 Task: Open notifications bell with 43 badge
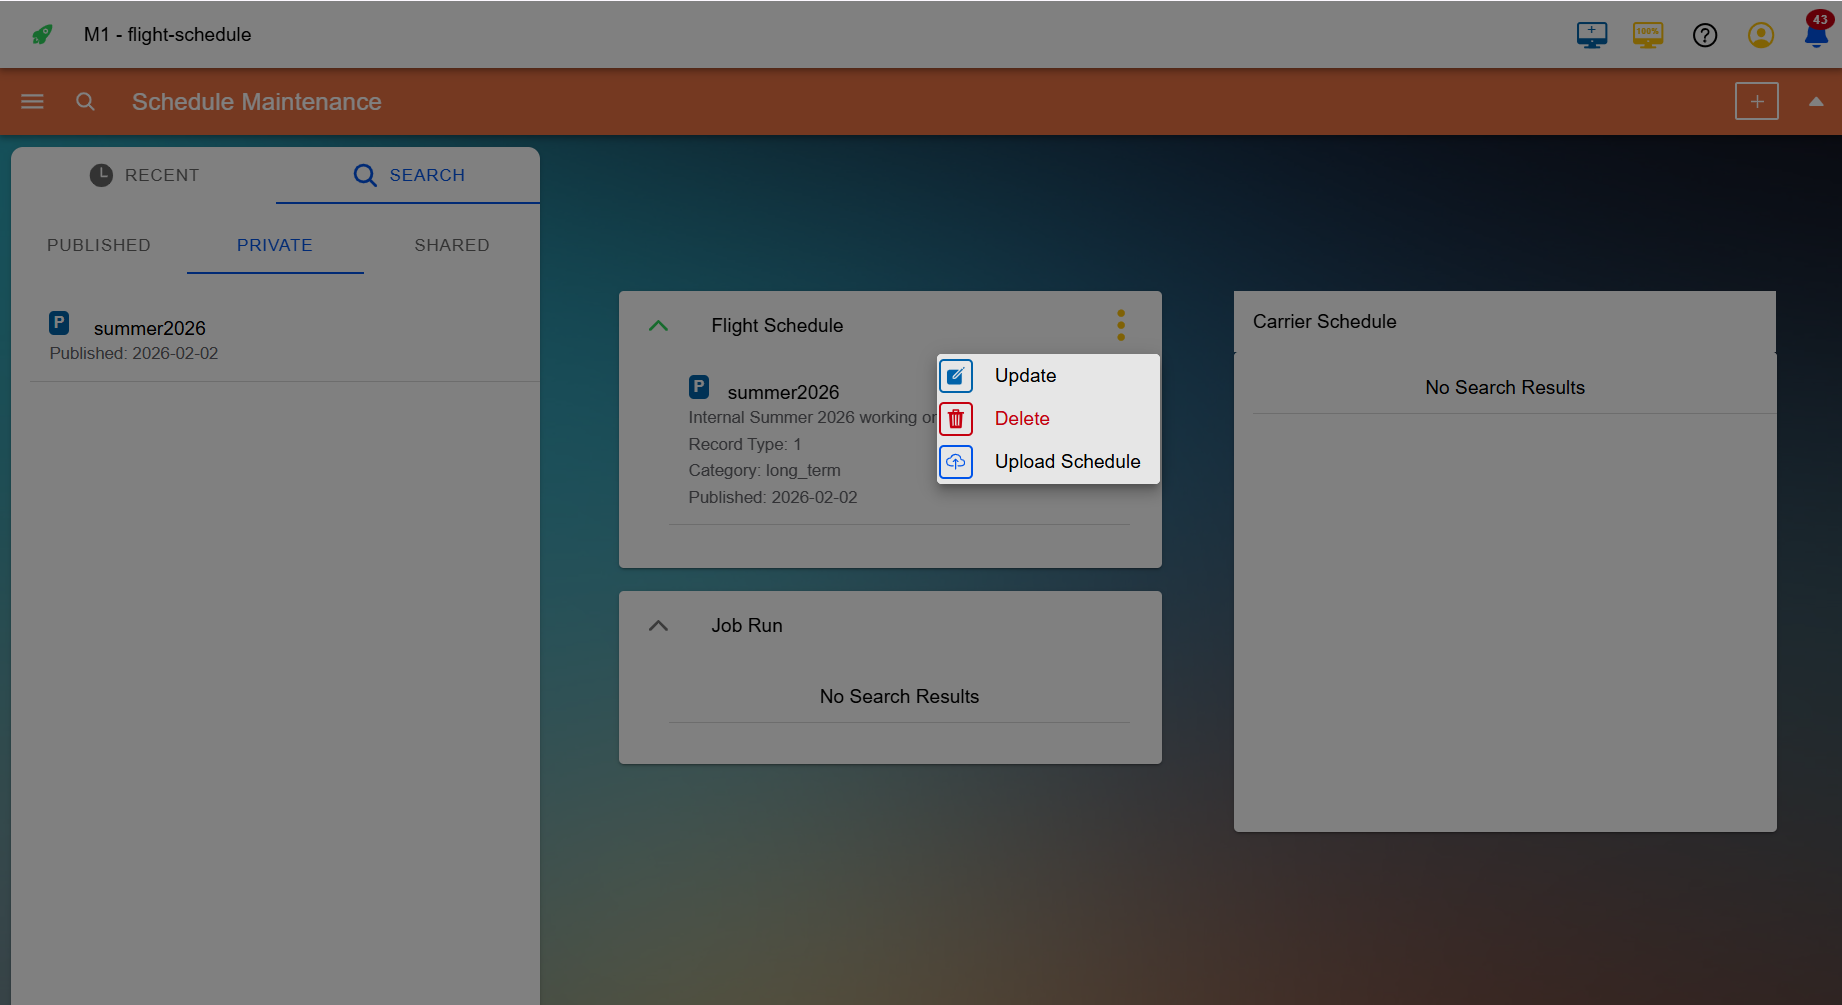pos(1817,32)
